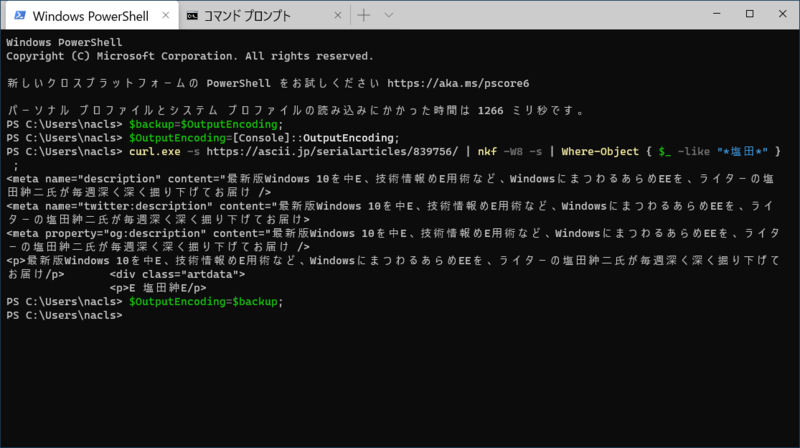This screenshot has width=800, height=448.
Task: Maximize the terminal window
Action: point(749,14)
